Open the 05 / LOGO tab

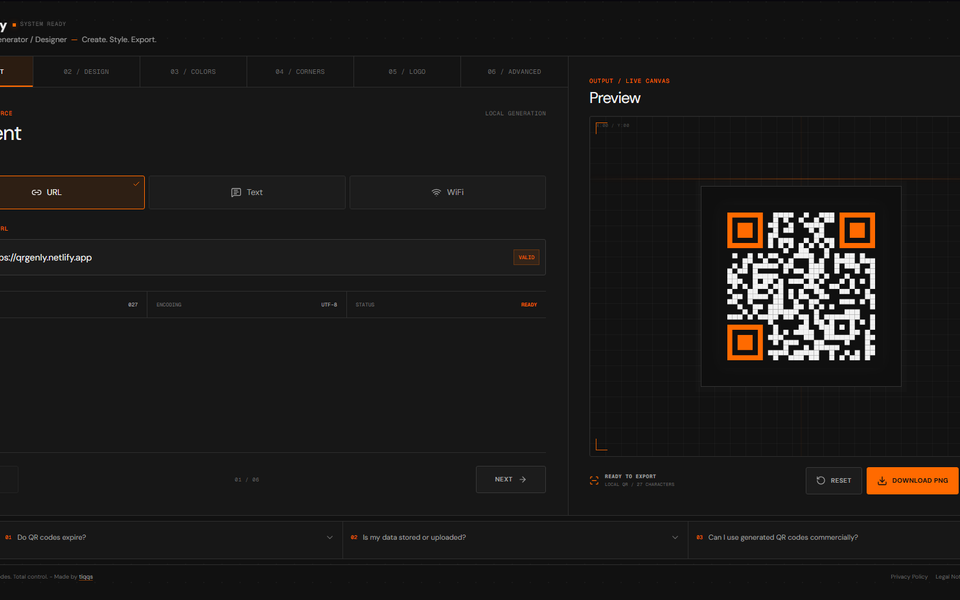coord(407,72)
